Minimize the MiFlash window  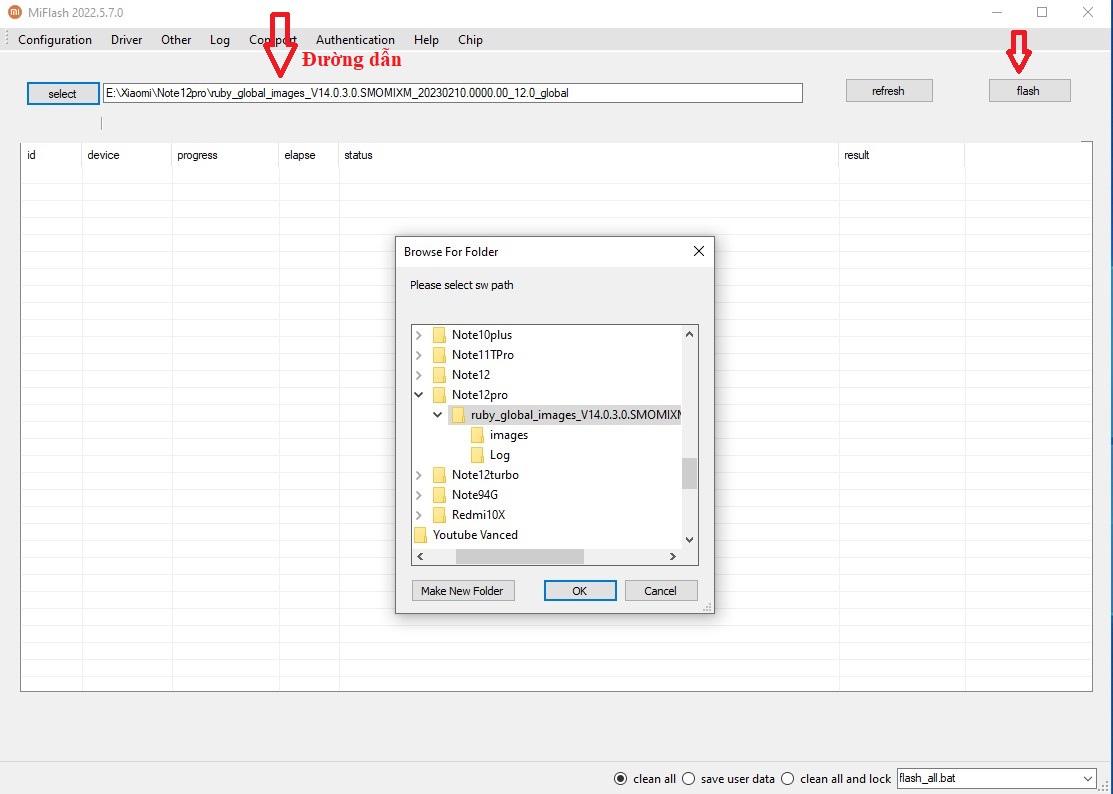coord(997,12)
